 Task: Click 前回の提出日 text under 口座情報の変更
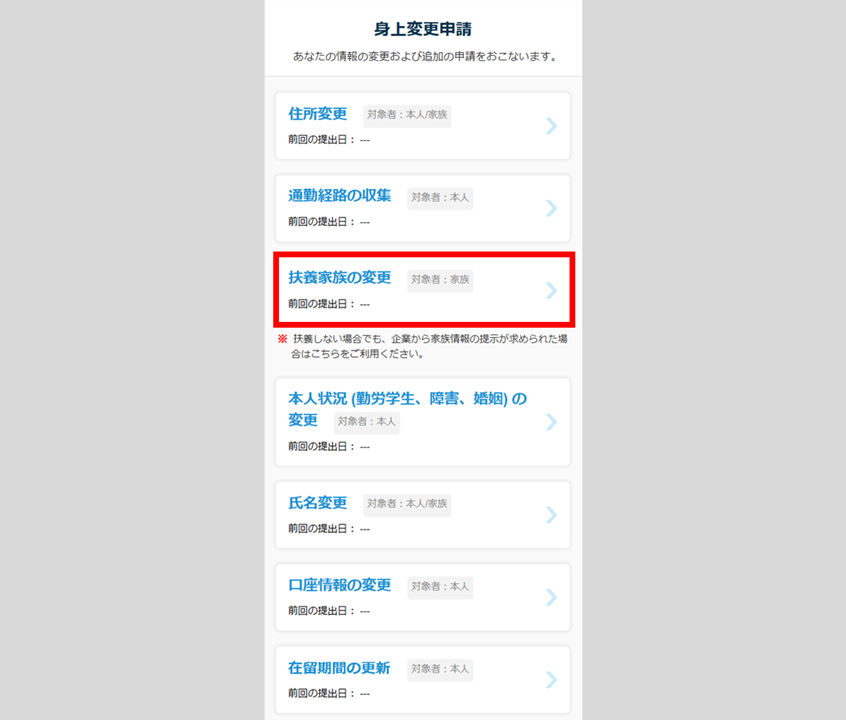329,611
